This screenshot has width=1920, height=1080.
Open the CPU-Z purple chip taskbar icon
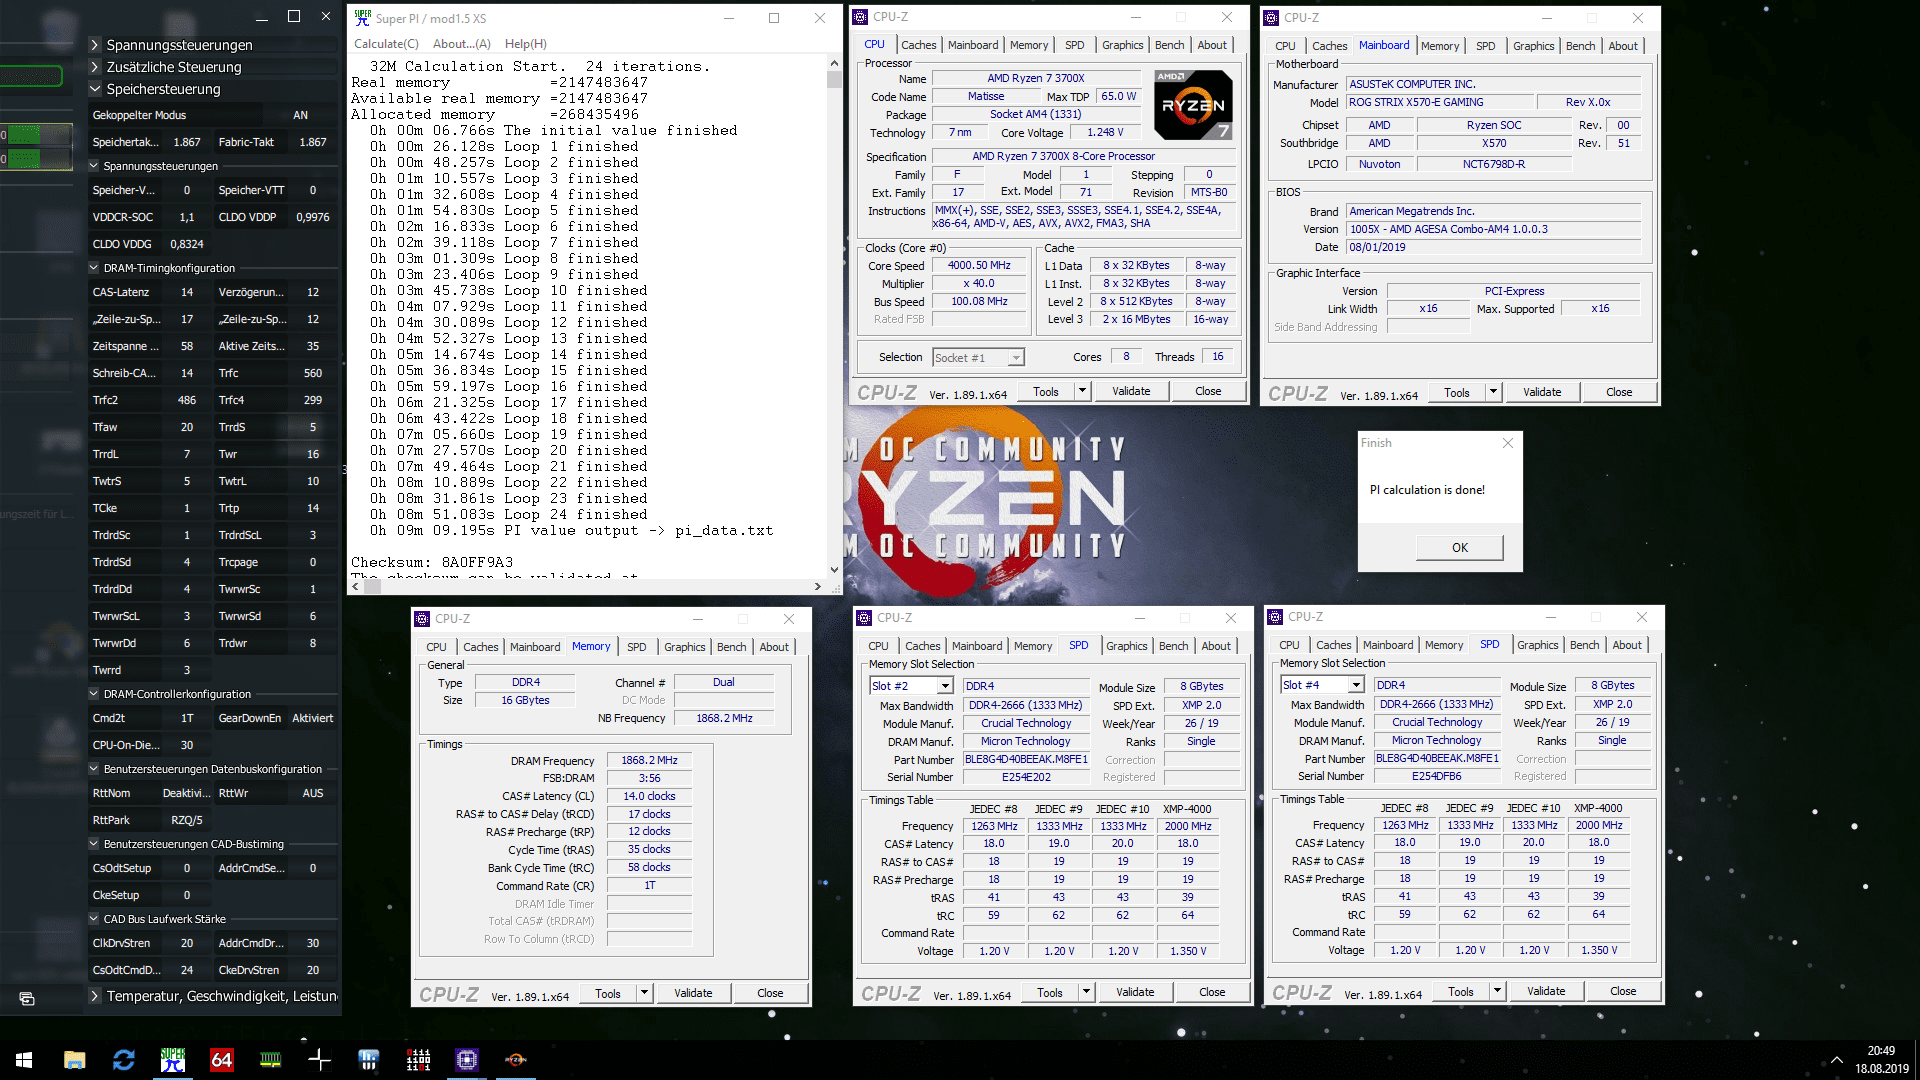pos(467,1060)
